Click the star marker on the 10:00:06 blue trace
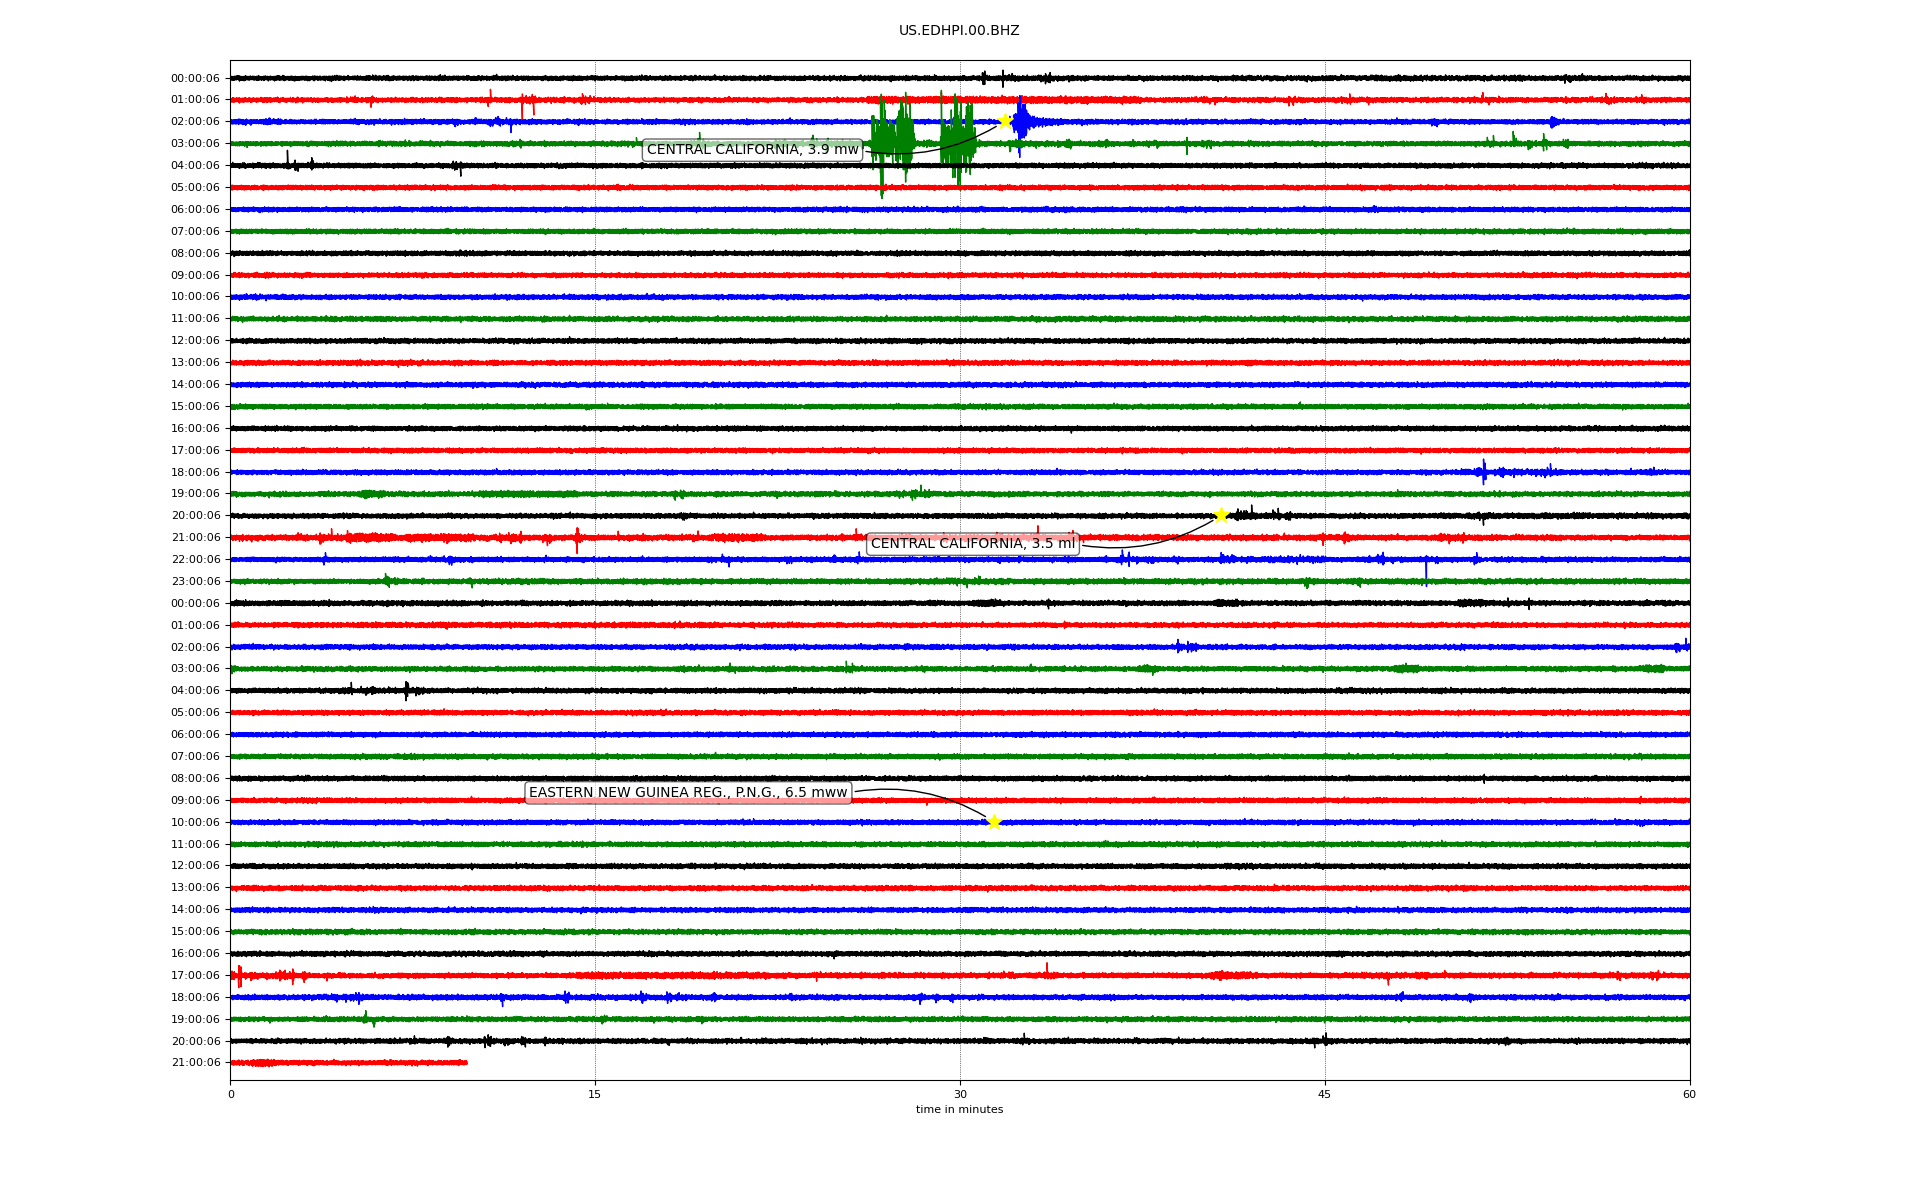 993,822
